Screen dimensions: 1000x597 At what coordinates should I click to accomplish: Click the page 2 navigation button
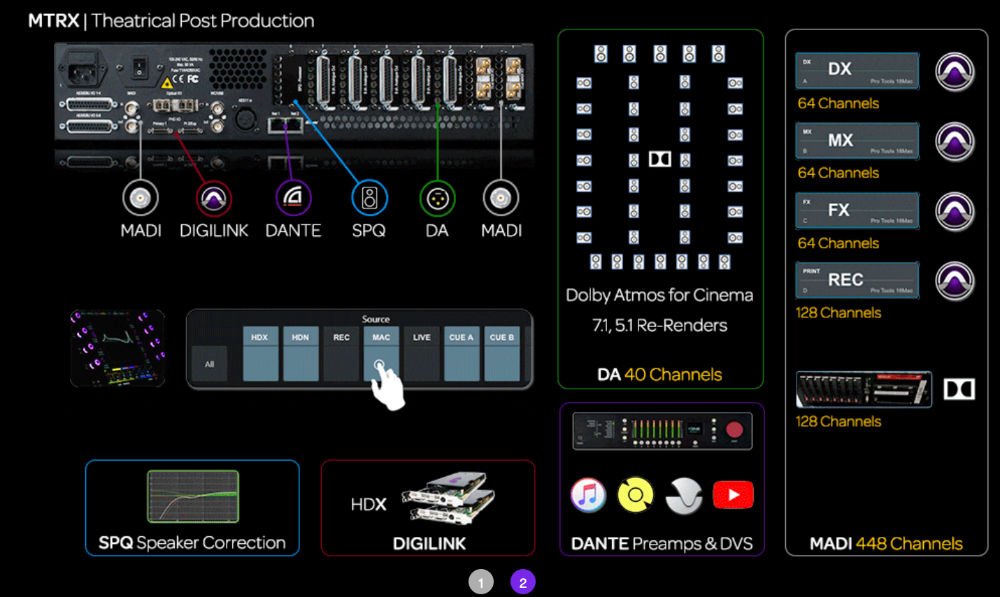pos(522,581)
